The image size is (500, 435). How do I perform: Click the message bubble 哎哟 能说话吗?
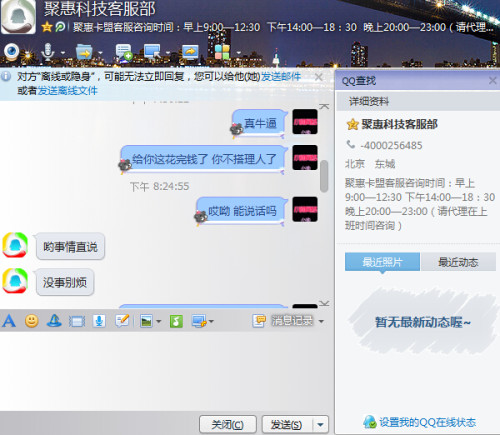point(242,211)
